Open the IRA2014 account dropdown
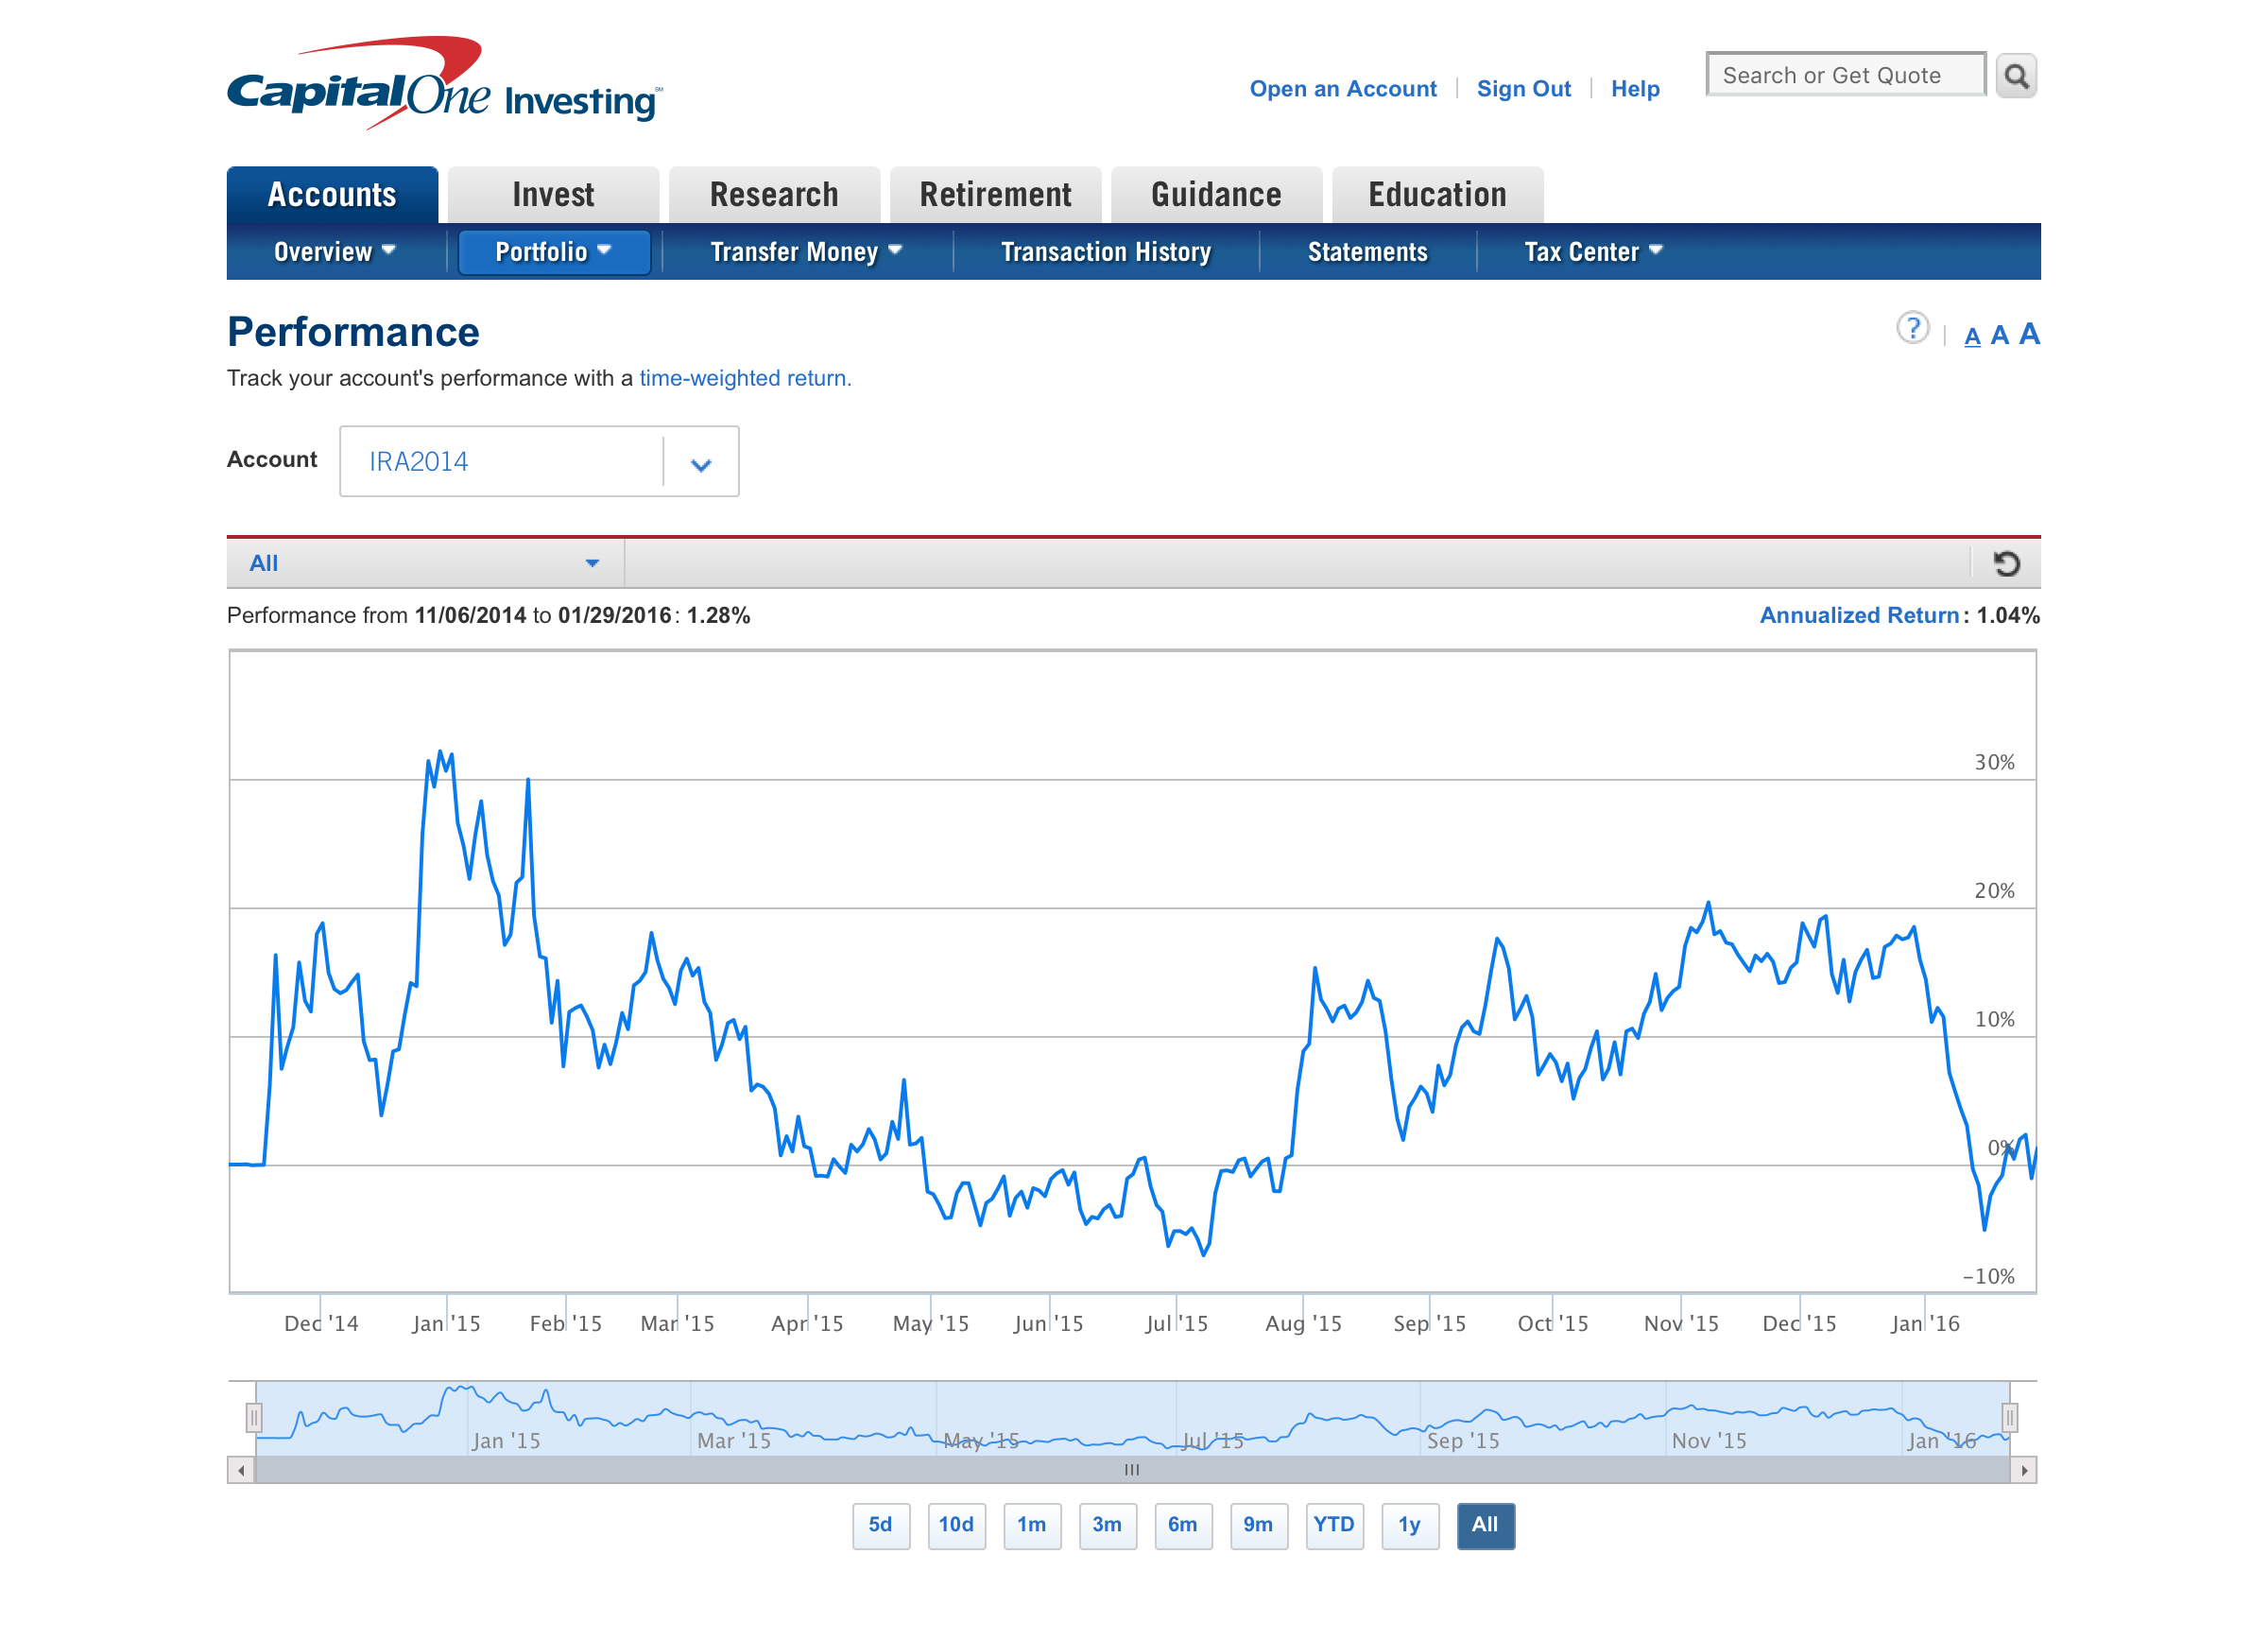Image resolution: width=2268 pixels, height=1640 pixels. 539,461
